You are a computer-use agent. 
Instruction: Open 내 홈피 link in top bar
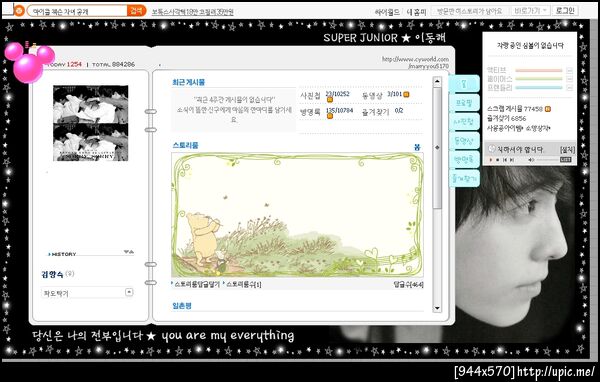tap(416, 12)
